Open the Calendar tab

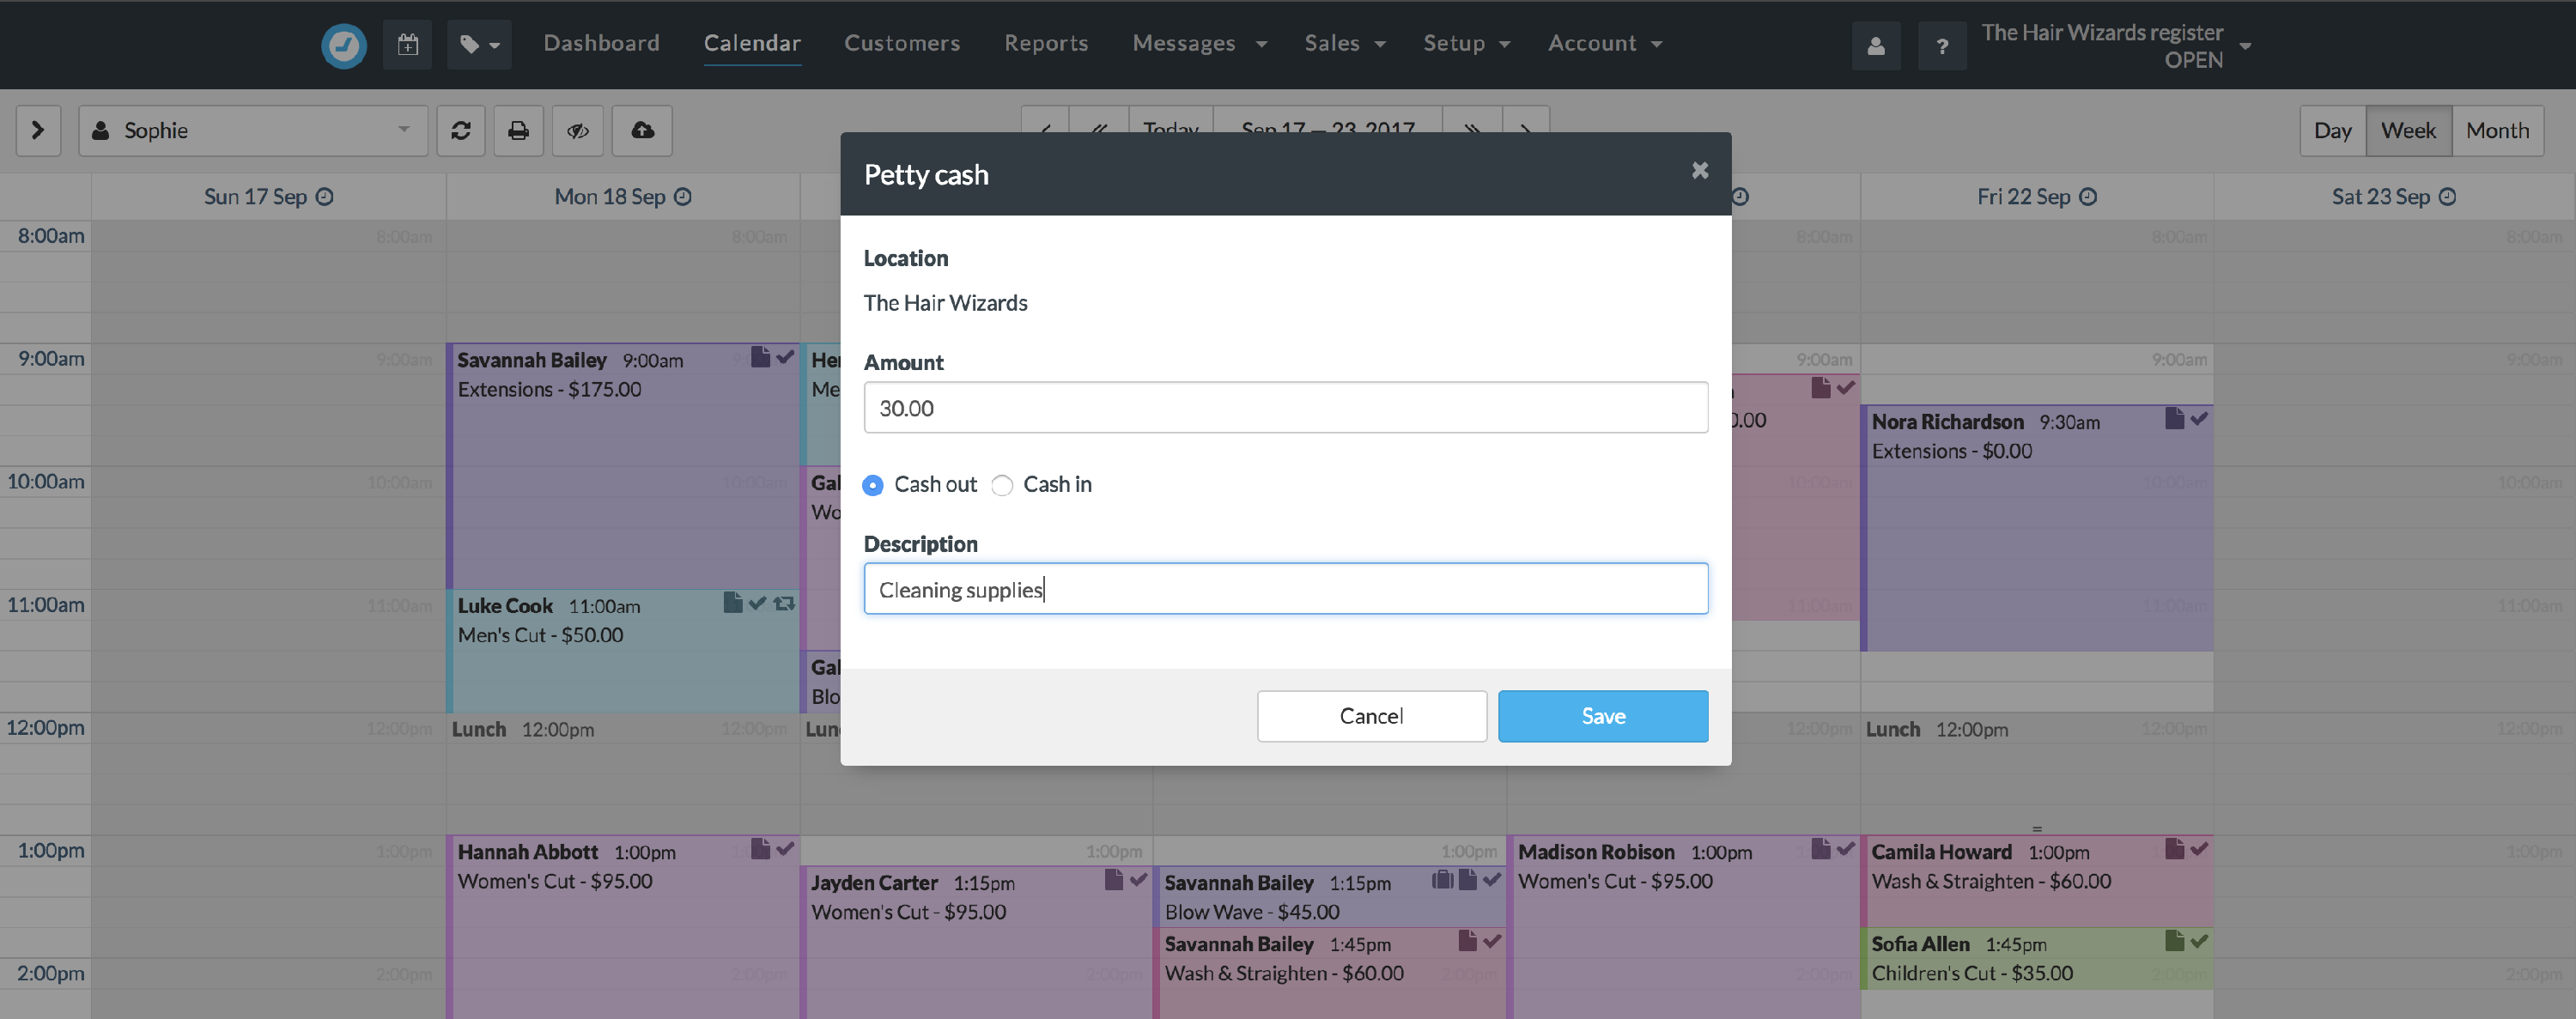click(752, 43)
